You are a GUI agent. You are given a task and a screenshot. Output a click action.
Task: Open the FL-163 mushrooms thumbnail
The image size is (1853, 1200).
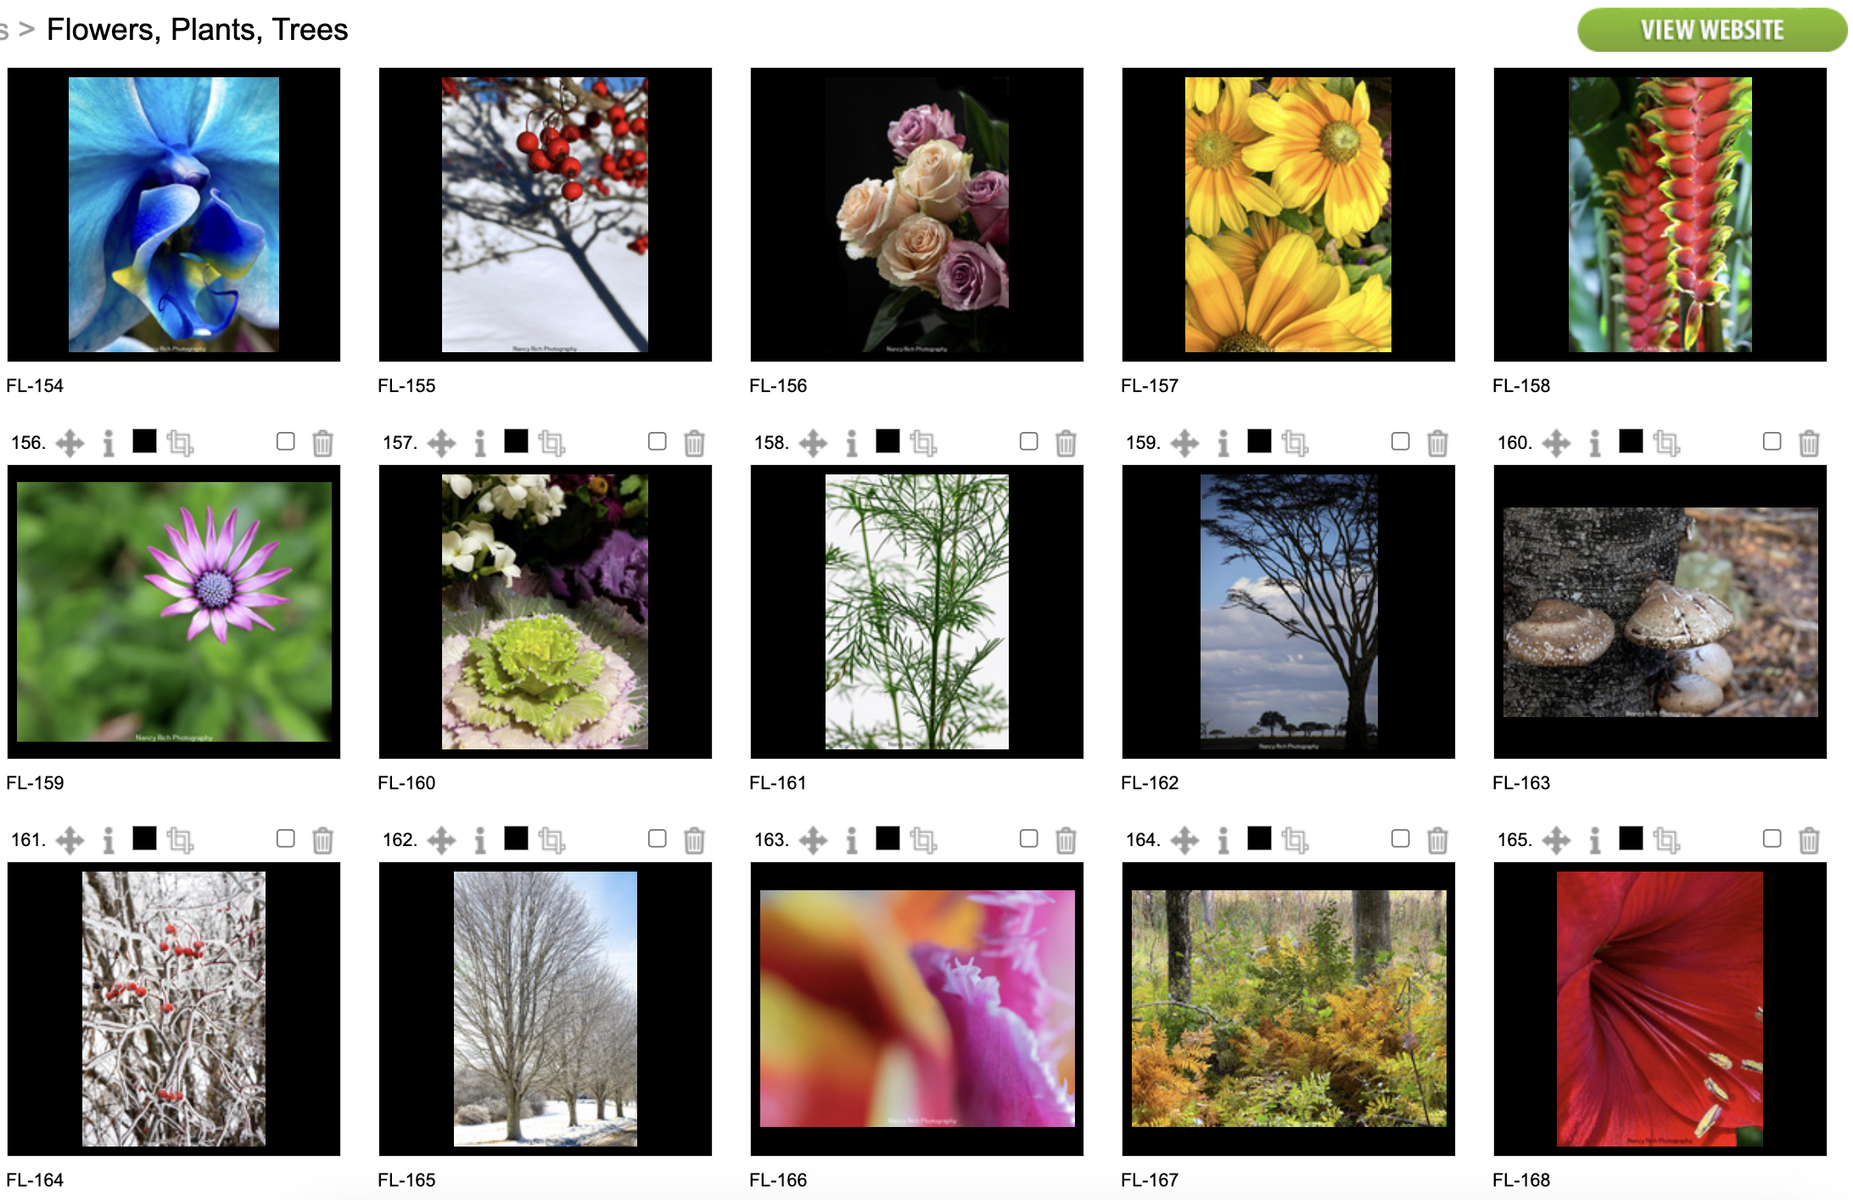pyautogui.click(x=1660, y=612)
